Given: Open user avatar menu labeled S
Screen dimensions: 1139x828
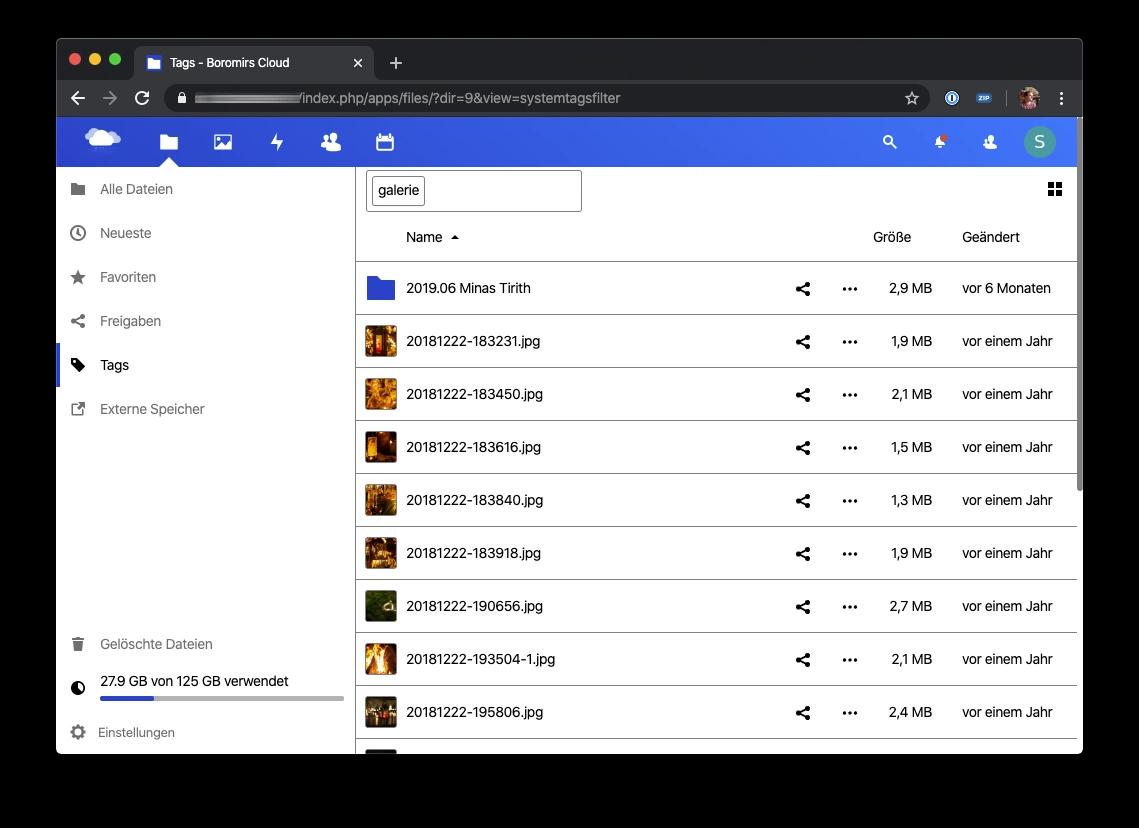Looking at the screenshot, I should 1039,142.
